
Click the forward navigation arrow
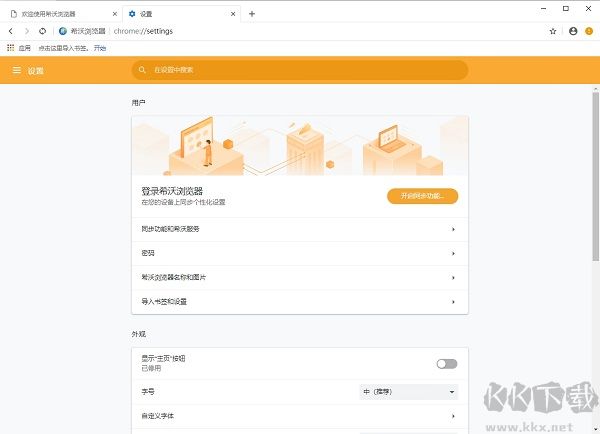tap(27, 31)
